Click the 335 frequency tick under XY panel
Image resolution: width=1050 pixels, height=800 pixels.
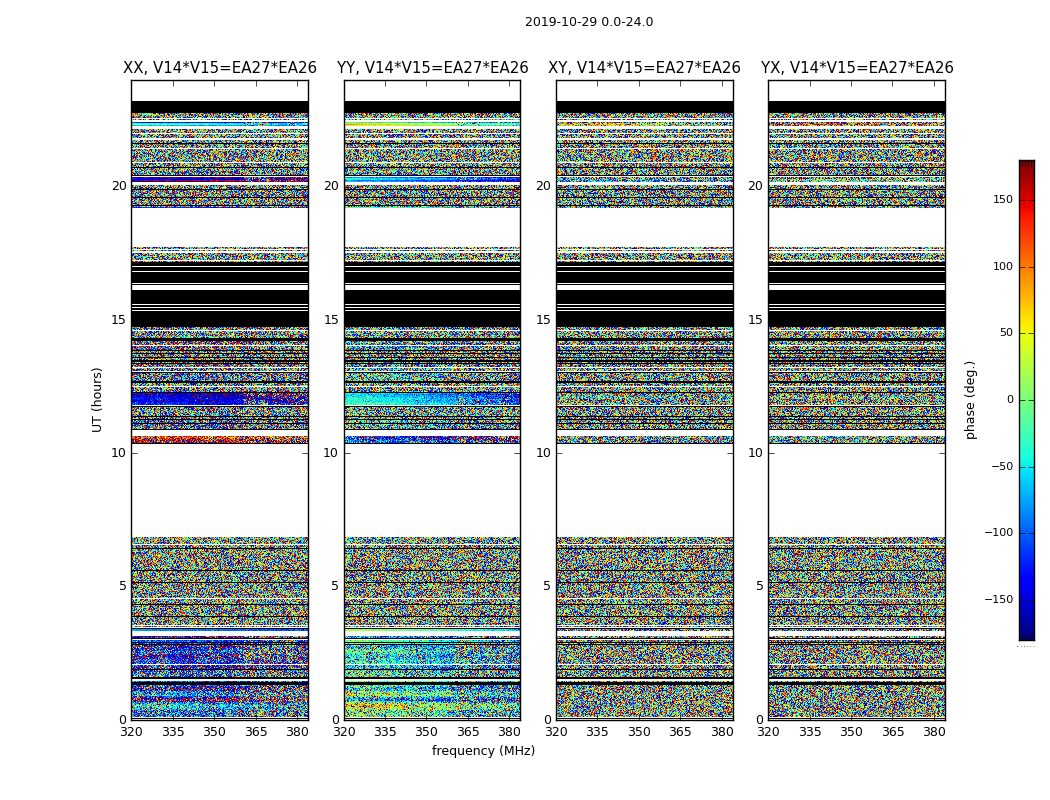pos(597,732)
